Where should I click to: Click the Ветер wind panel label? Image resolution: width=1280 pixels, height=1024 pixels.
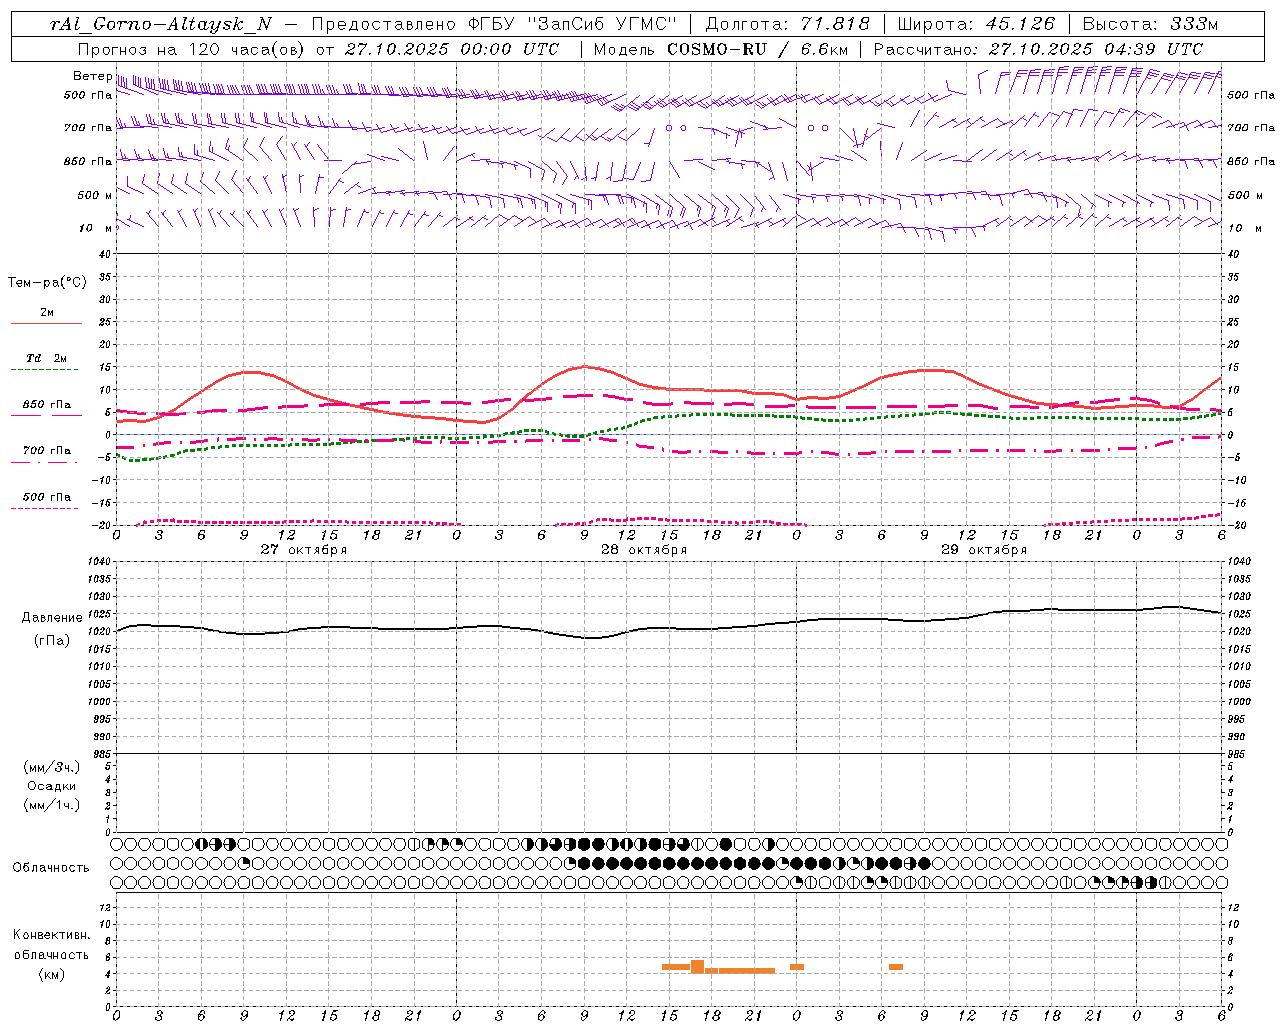click(x=92, y=76)
